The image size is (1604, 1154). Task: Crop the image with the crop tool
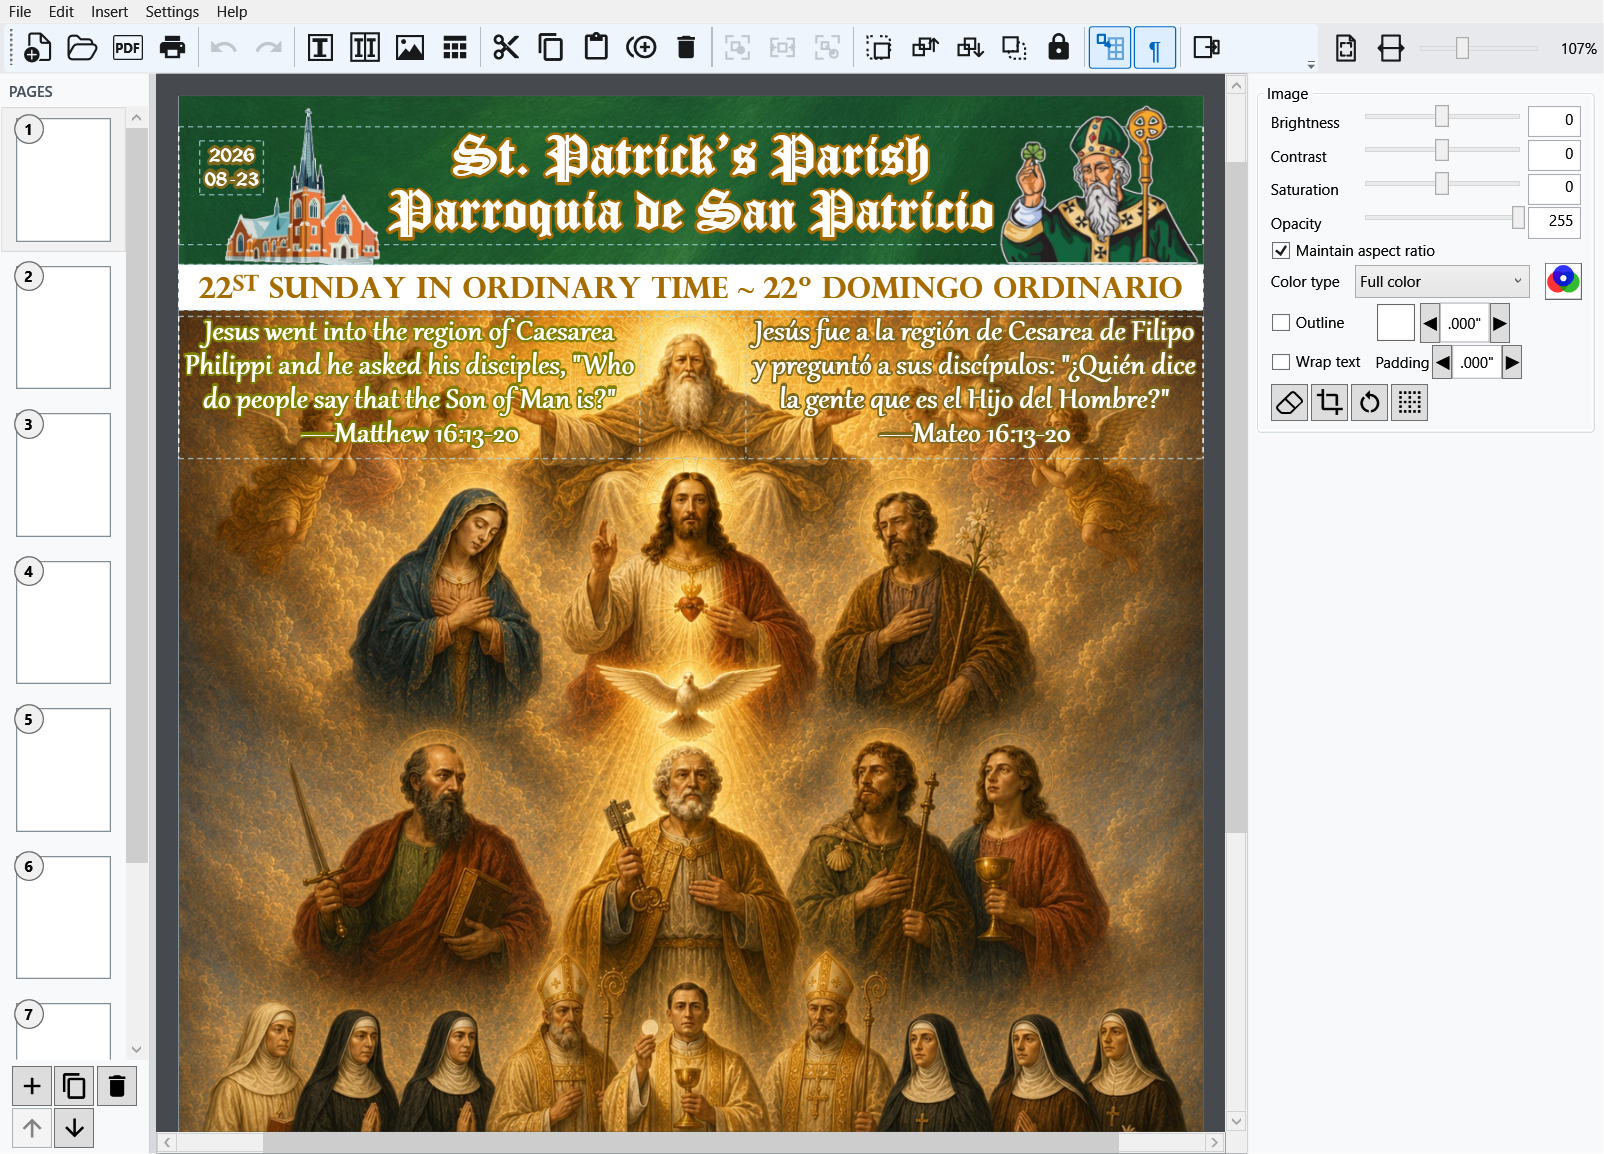click(1330, 403)
